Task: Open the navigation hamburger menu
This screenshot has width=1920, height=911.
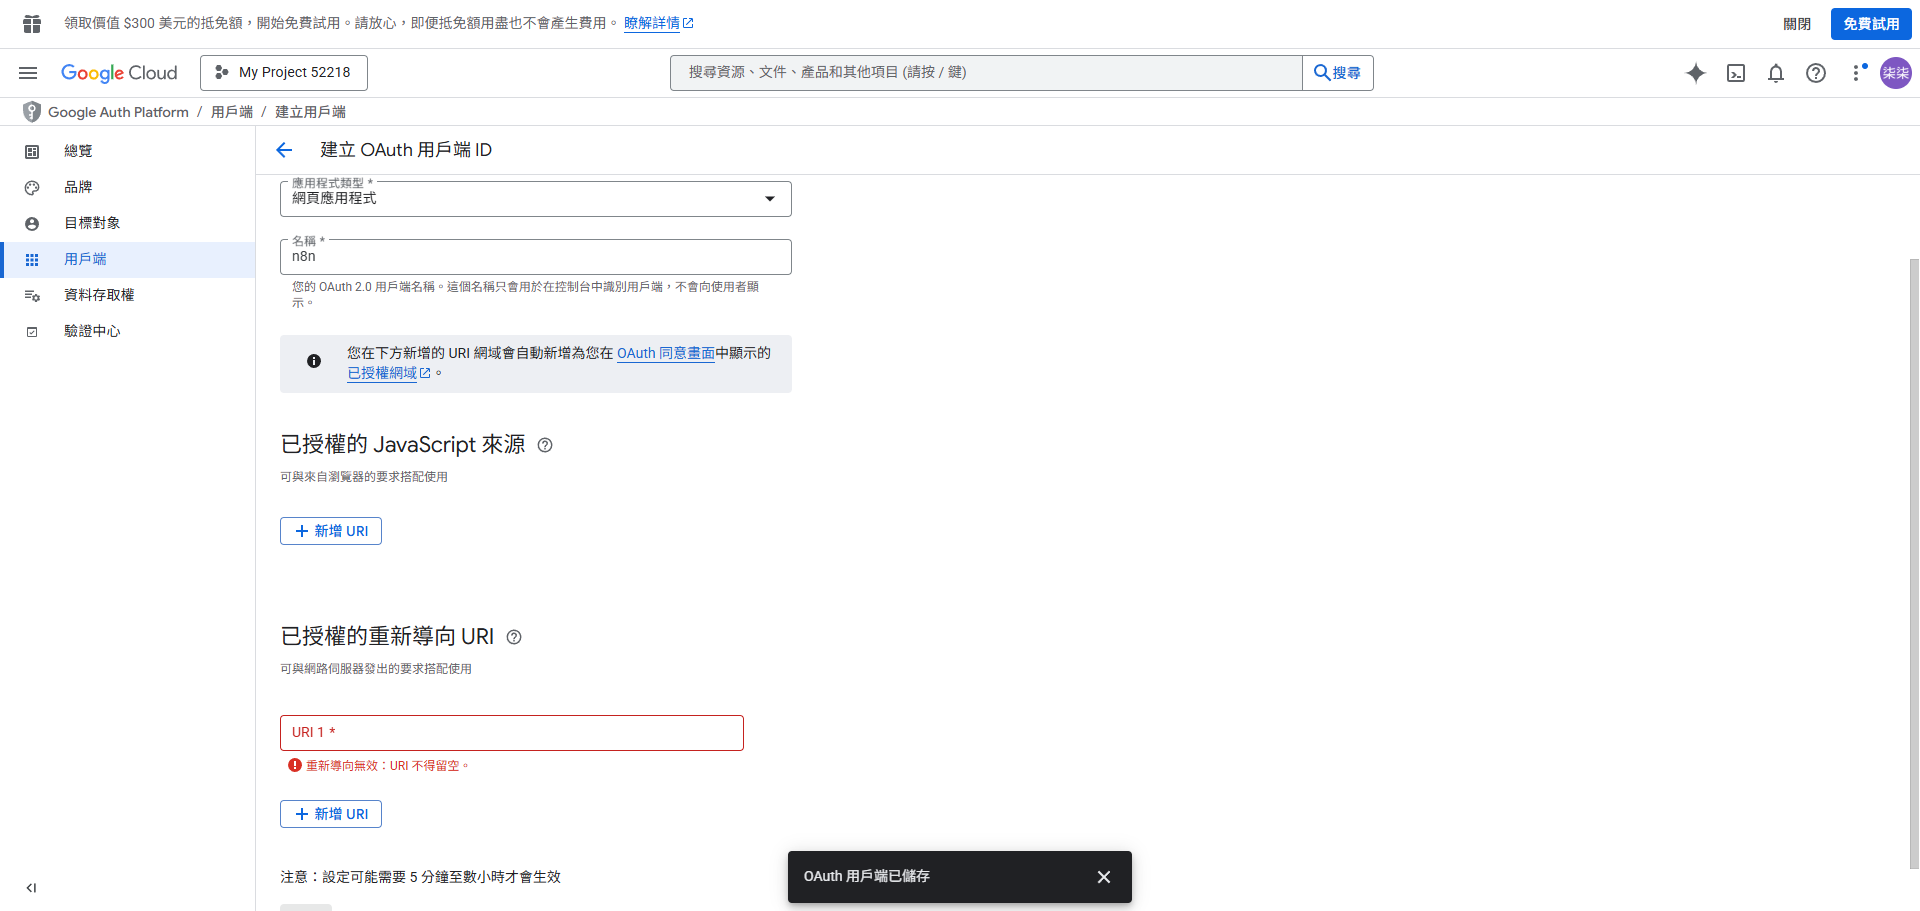Action: 27,72
